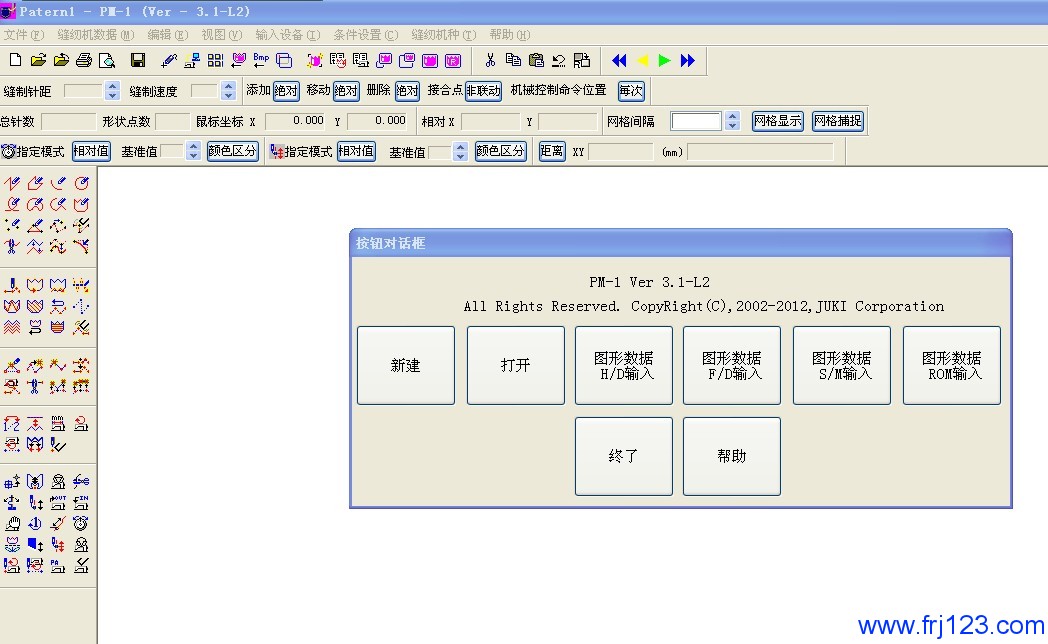Click the Bmp image import icon
The image size is (1048, 644).
261,60
